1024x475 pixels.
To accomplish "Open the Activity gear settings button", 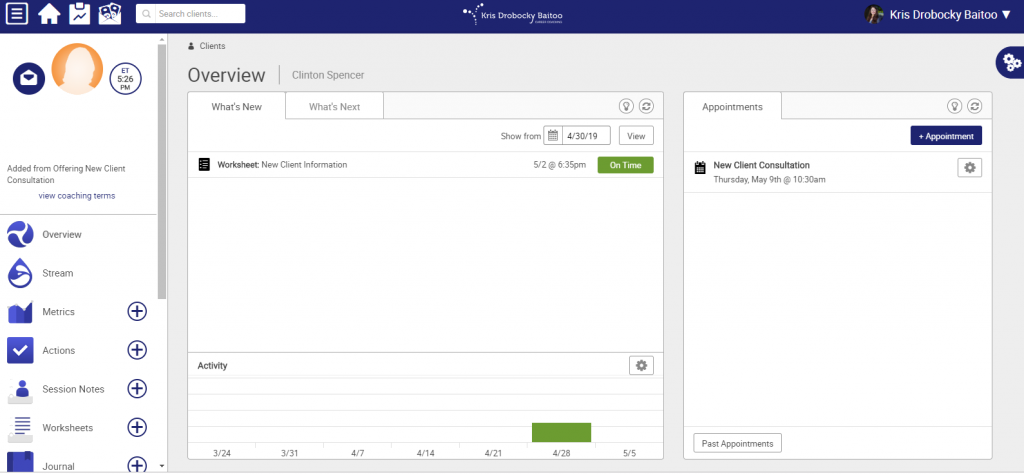I will pyautogui.click(x=641, y=365).
